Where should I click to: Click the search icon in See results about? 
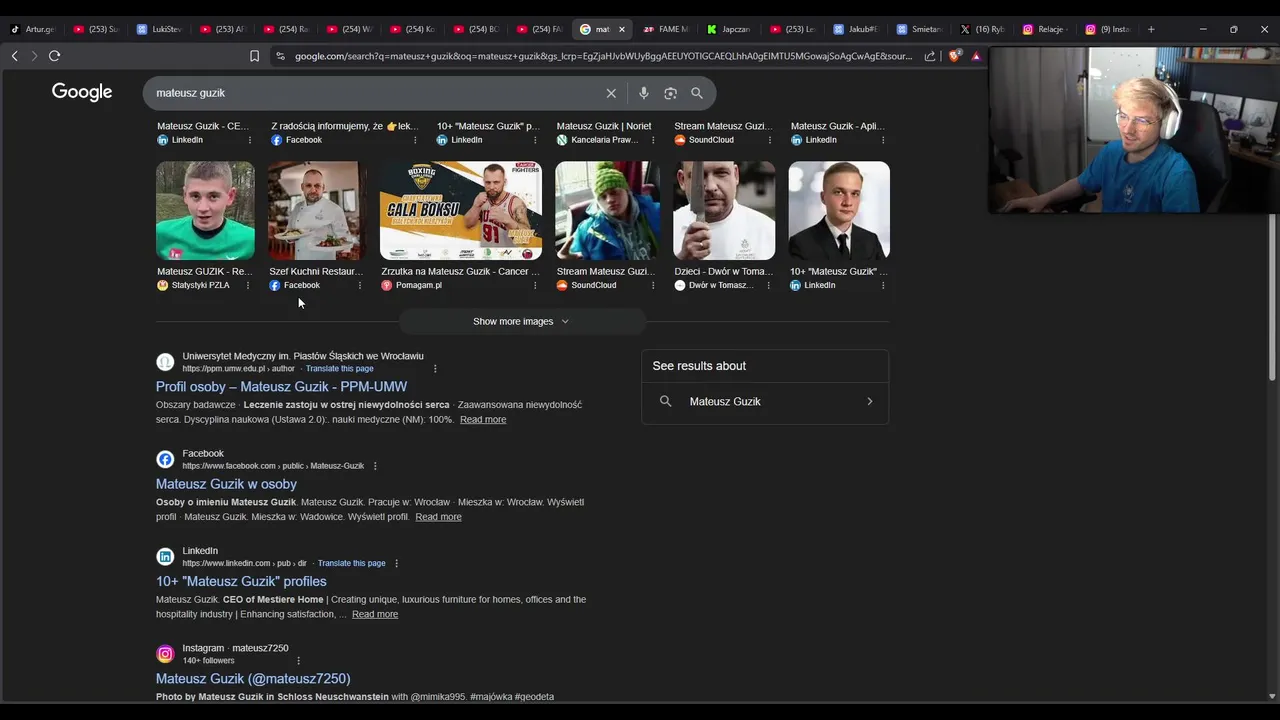[665, 401]
